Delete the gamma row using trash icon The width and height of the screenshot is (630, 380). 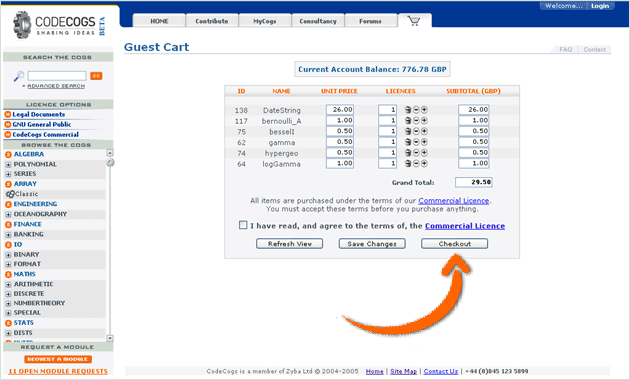coord(408,142)
